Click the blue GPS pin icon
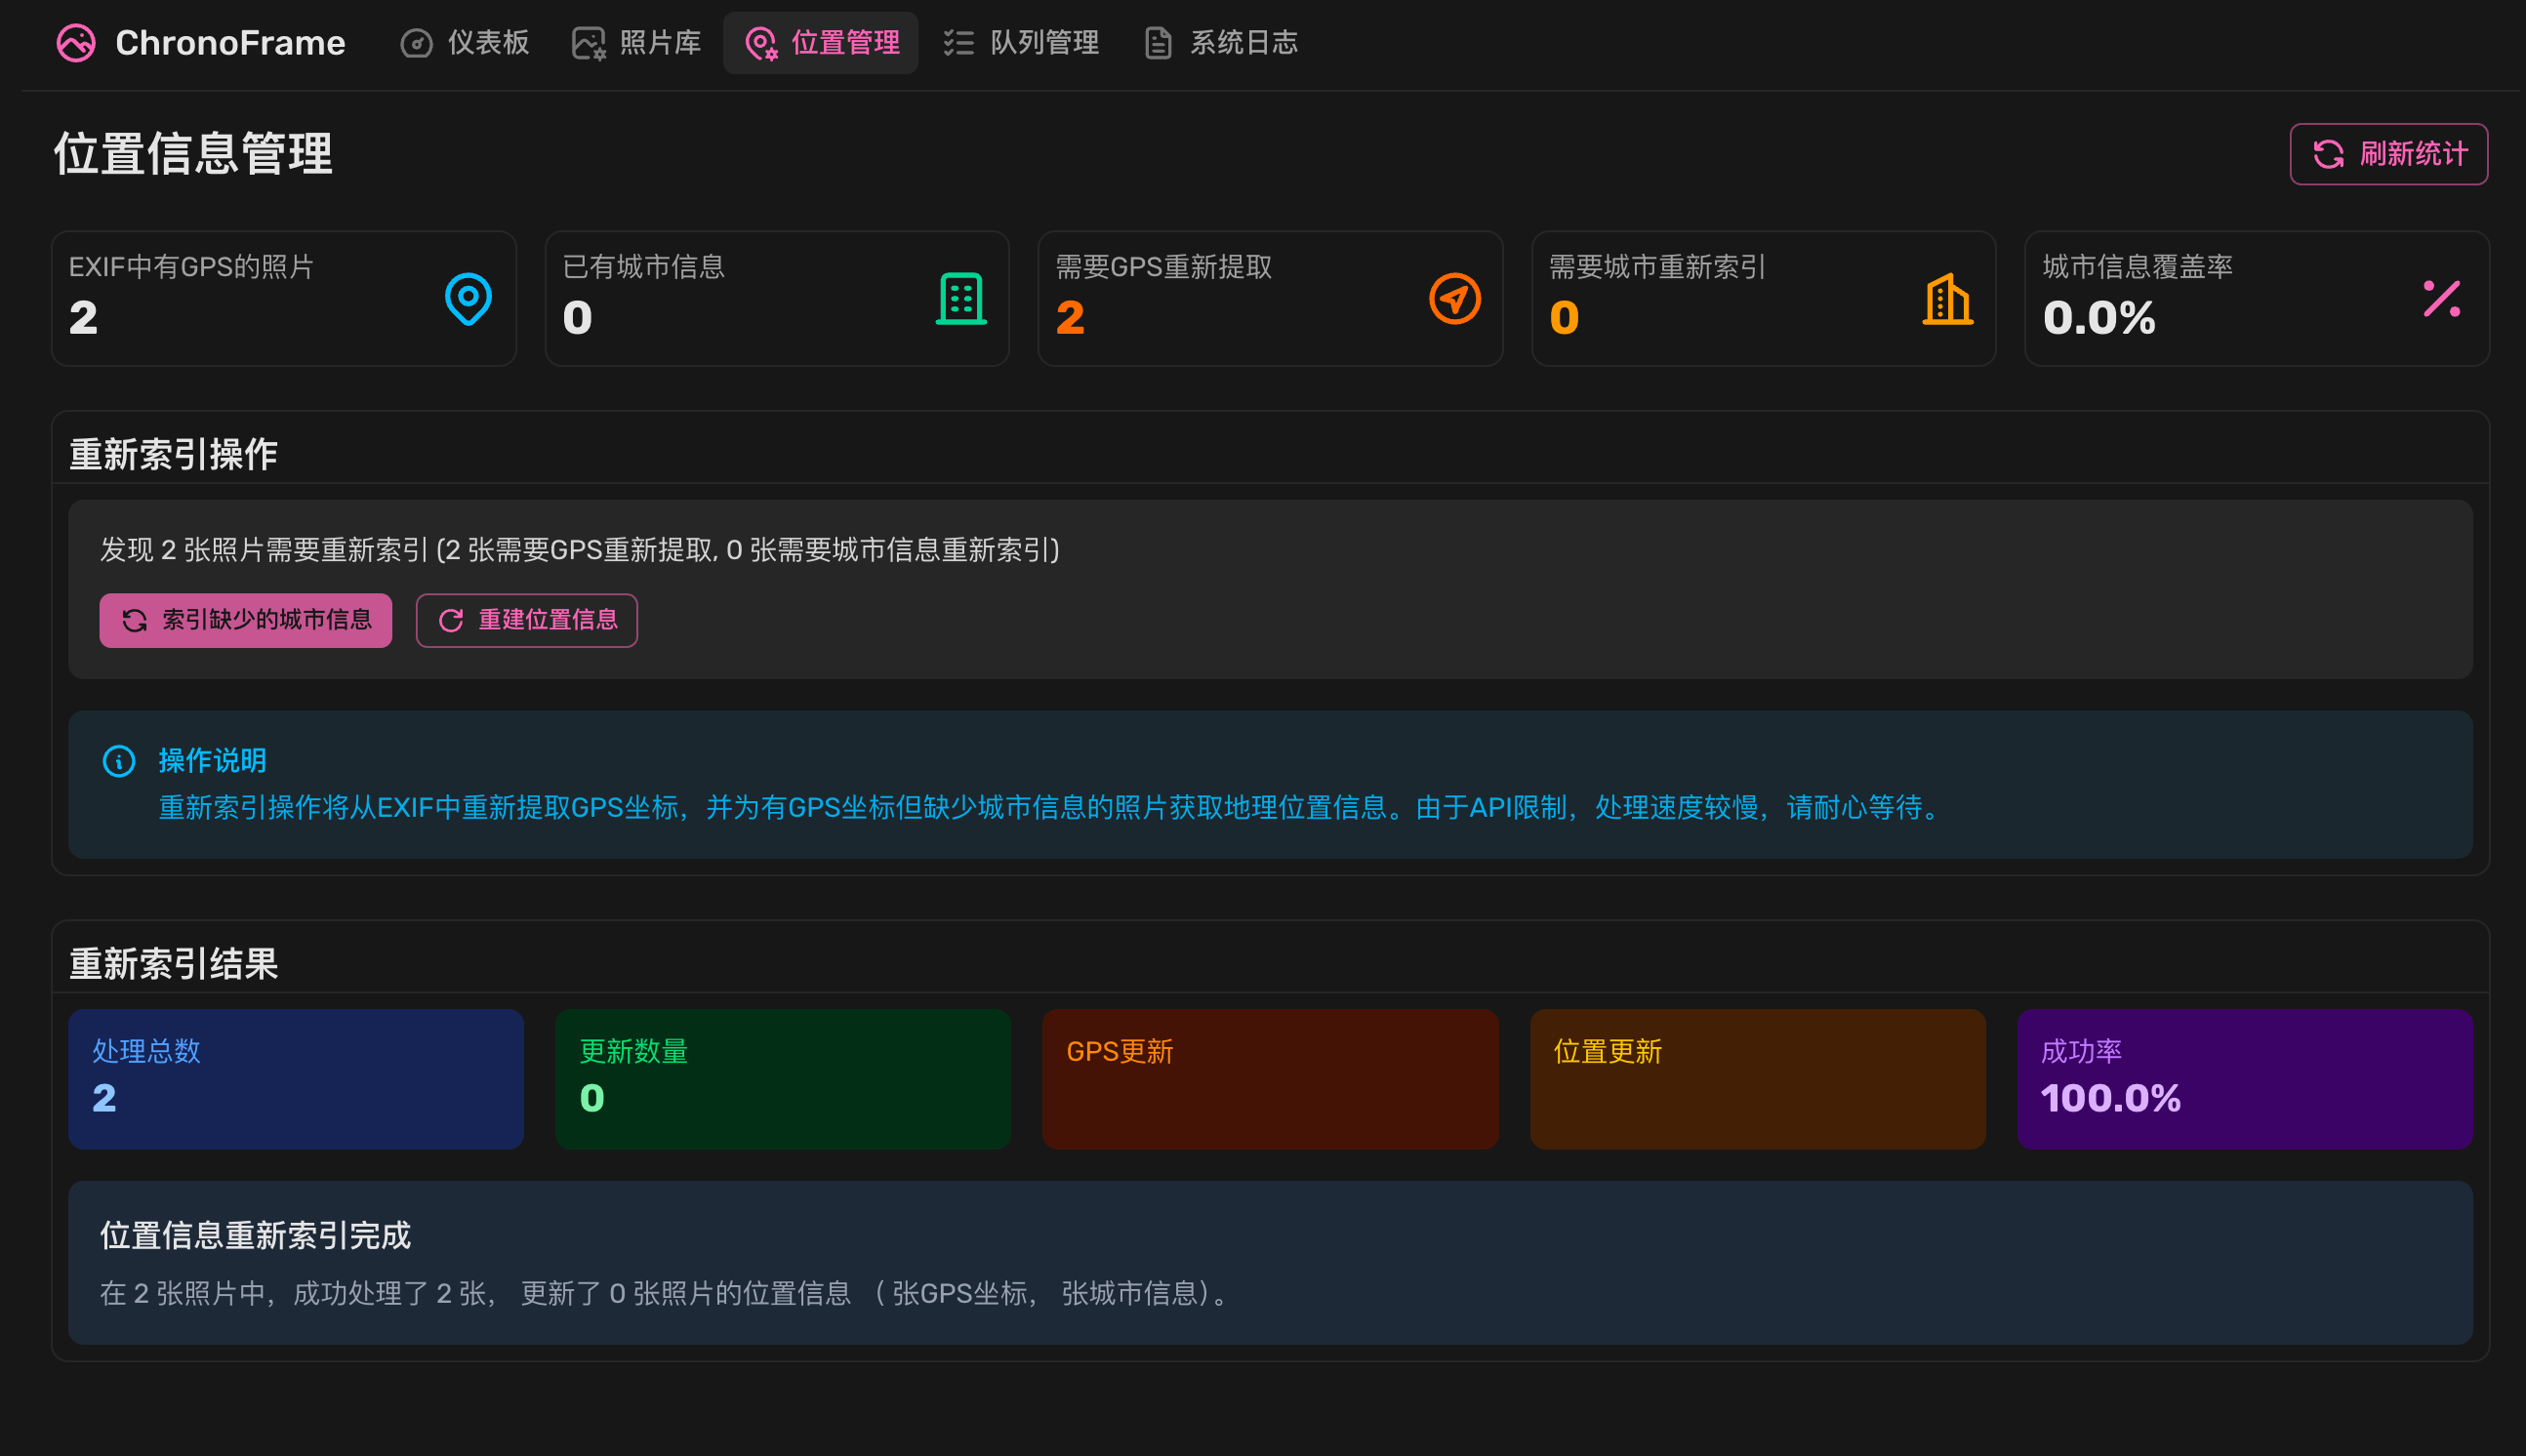This screenshot has height=1456, width=2526. point(467,298)
